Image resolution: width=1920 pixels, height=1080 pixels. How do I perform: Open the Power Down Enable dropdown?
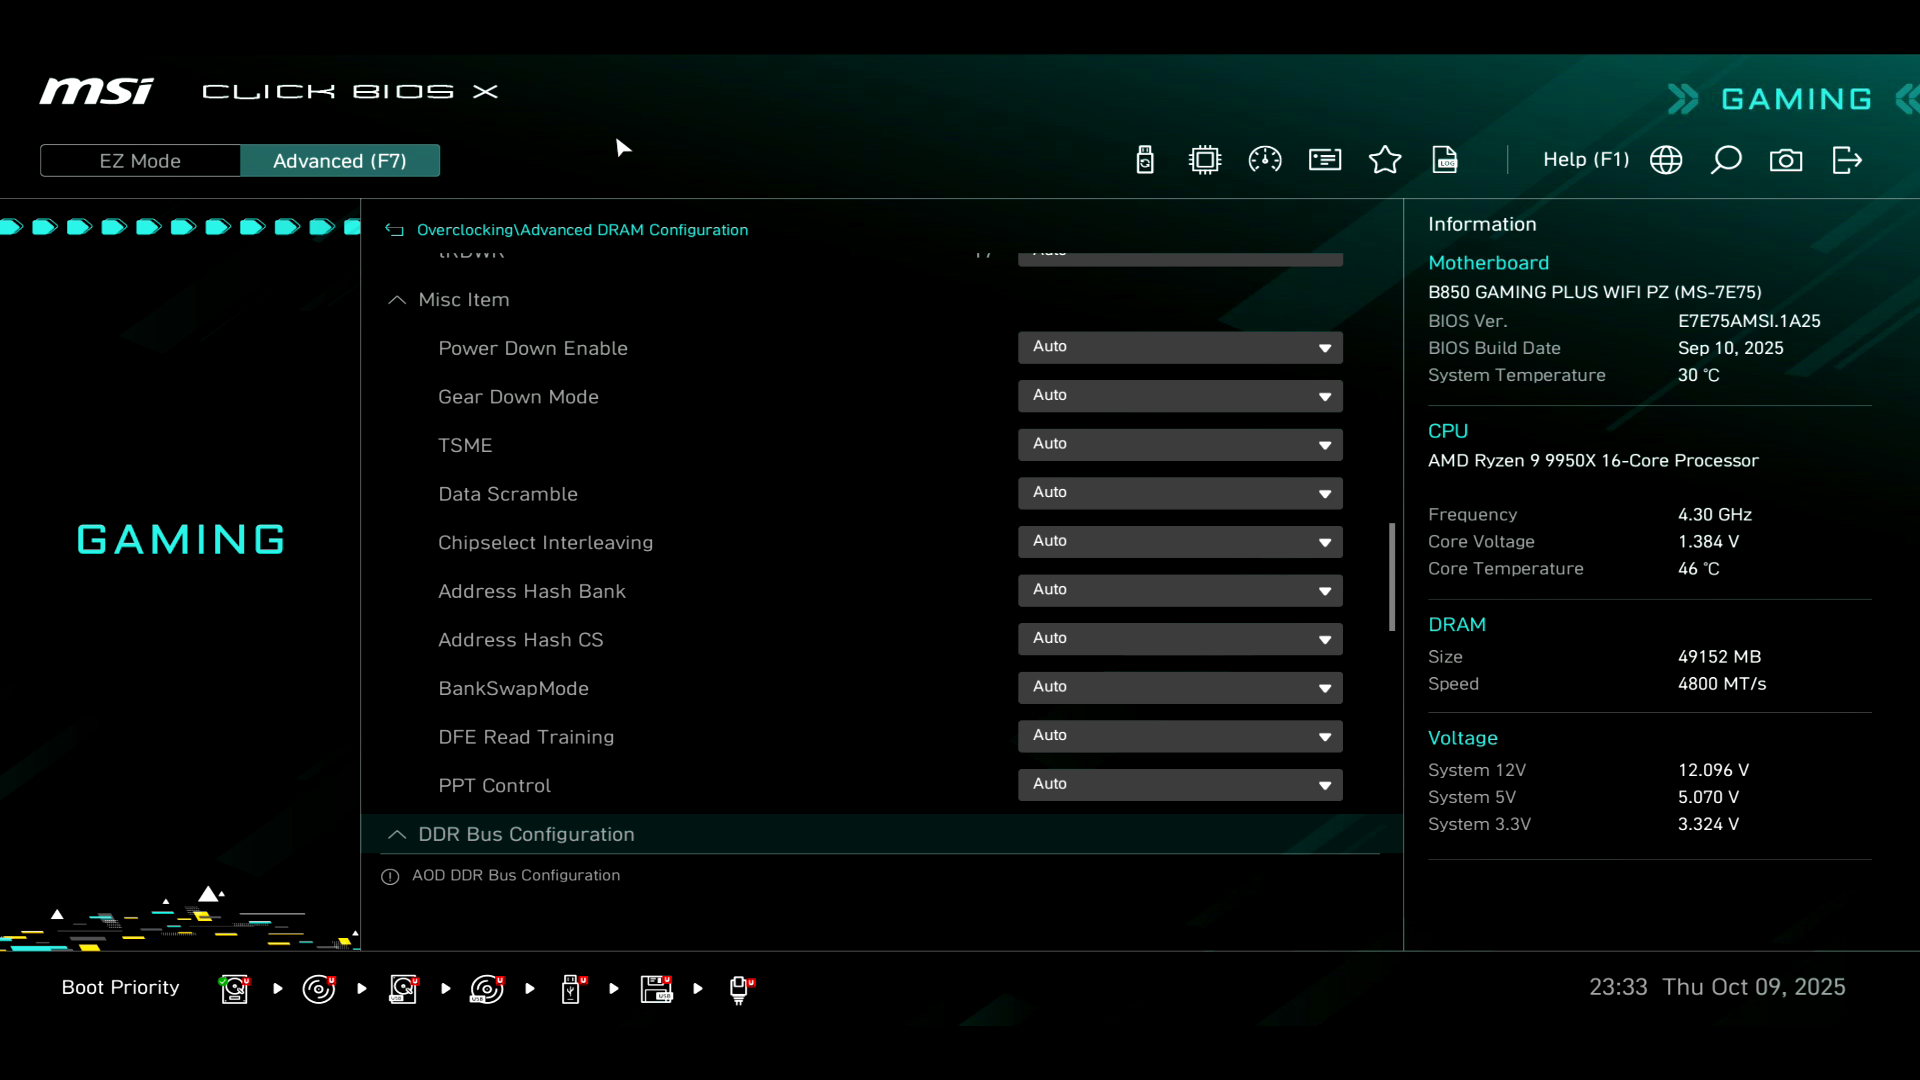point(1180,347)
